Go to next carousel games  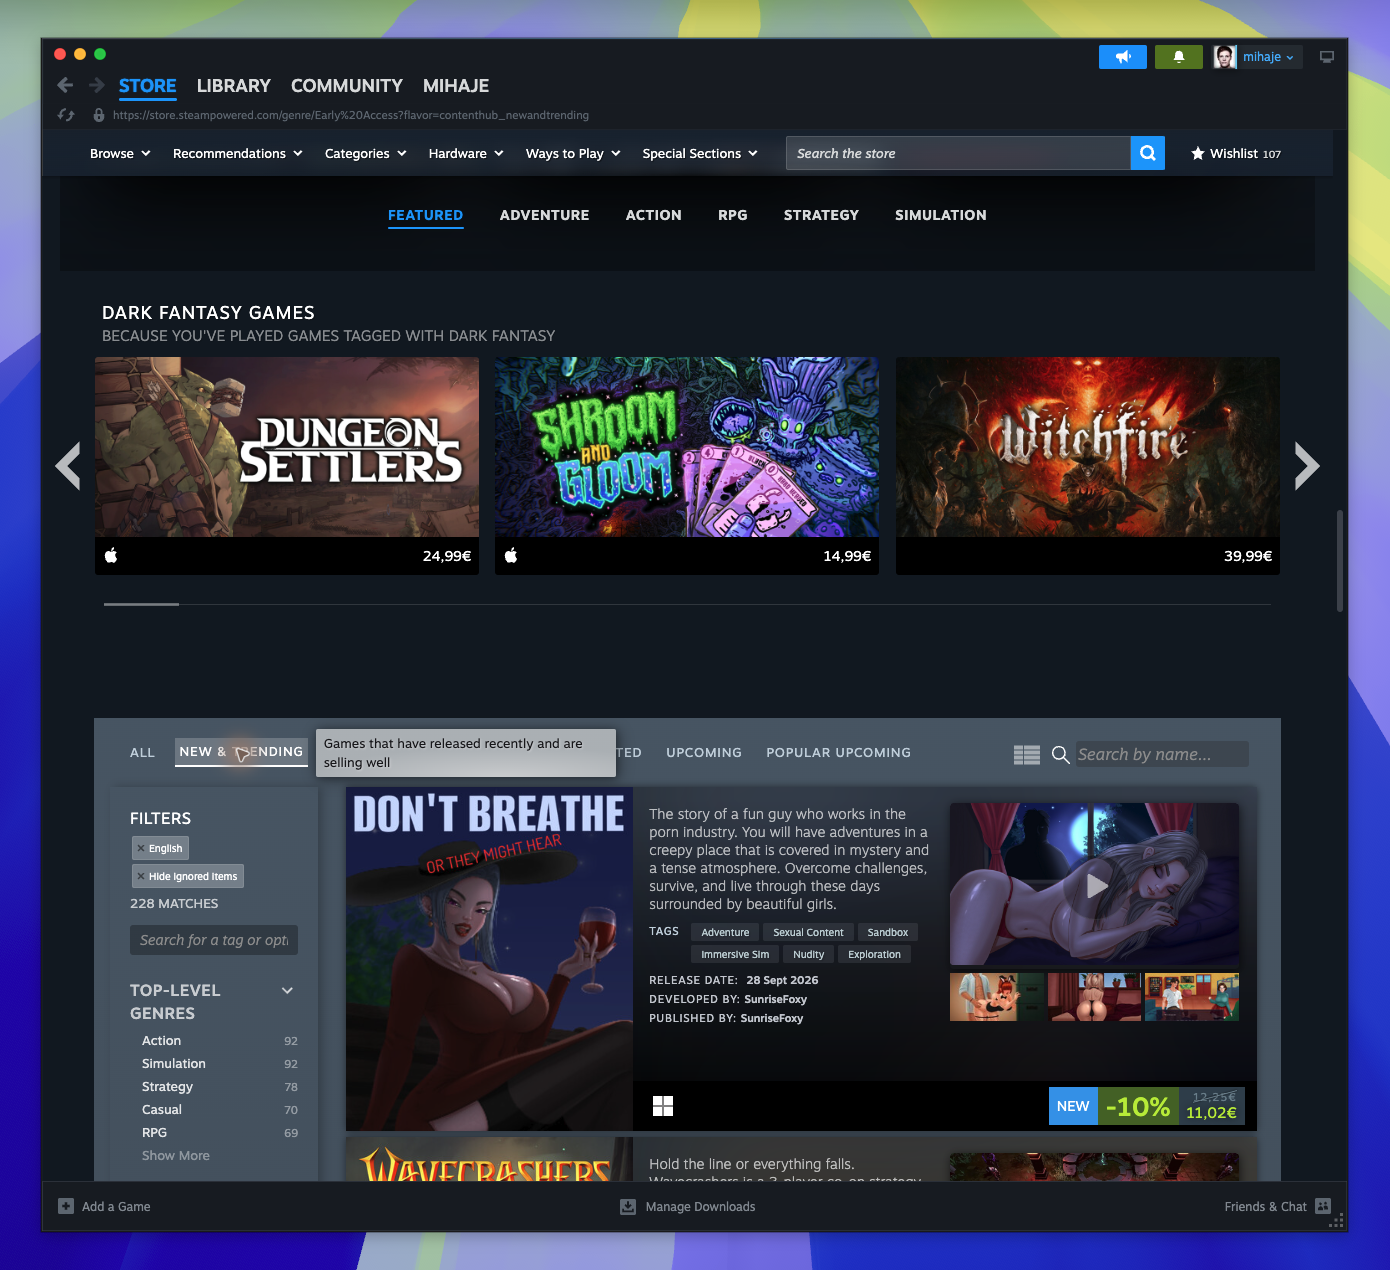tap(1307, 466)
